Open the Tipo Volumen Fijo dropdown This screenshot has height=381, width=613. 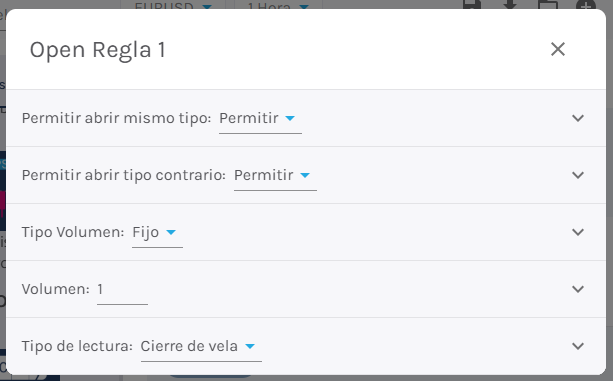pos(157,233)
